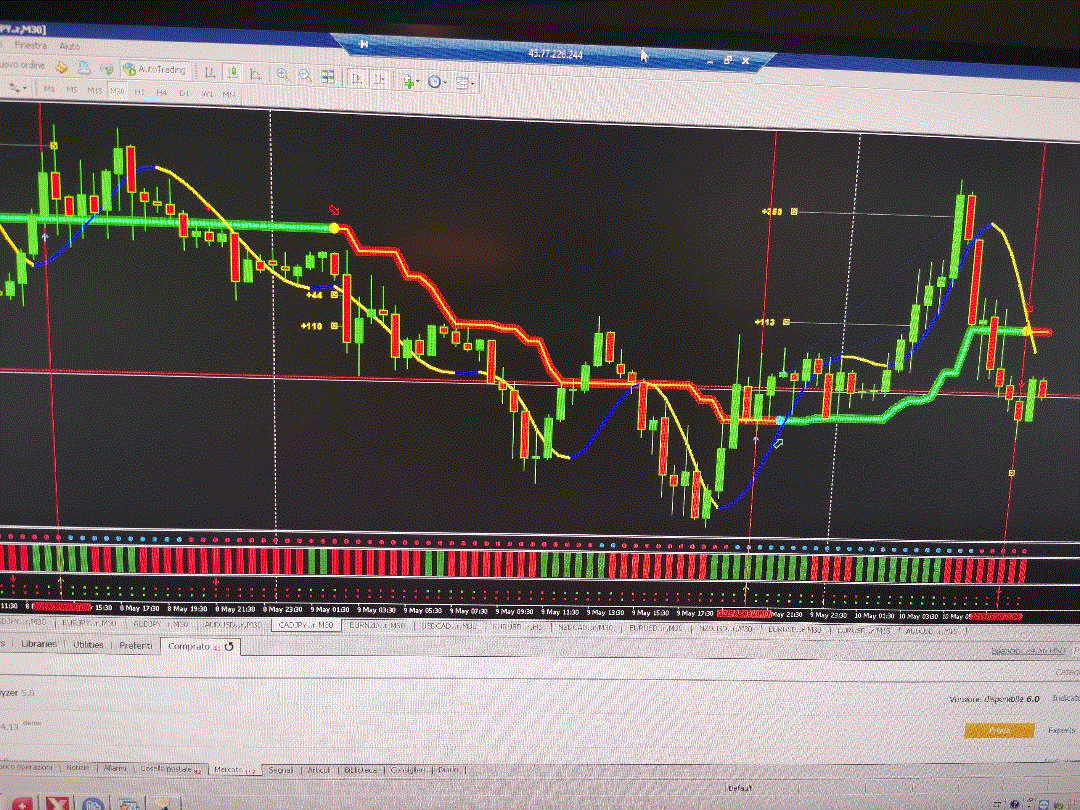
Task: Click the yellow icon right of Nuovo ordine
Action: (62, 67)
